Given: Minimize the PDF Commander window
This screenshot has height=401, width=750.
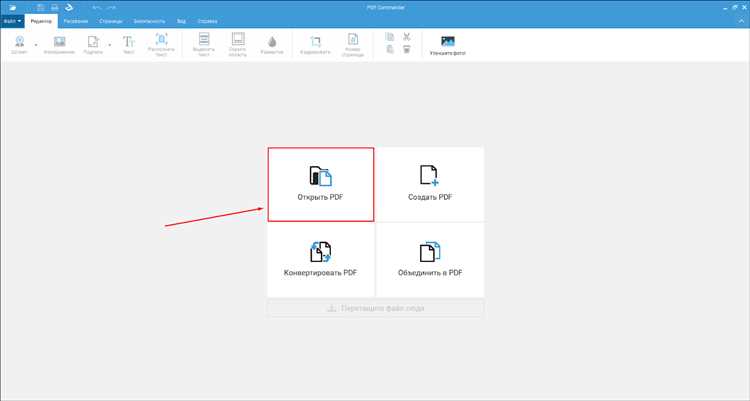Looking at the screenshot, I should [725, 7].
